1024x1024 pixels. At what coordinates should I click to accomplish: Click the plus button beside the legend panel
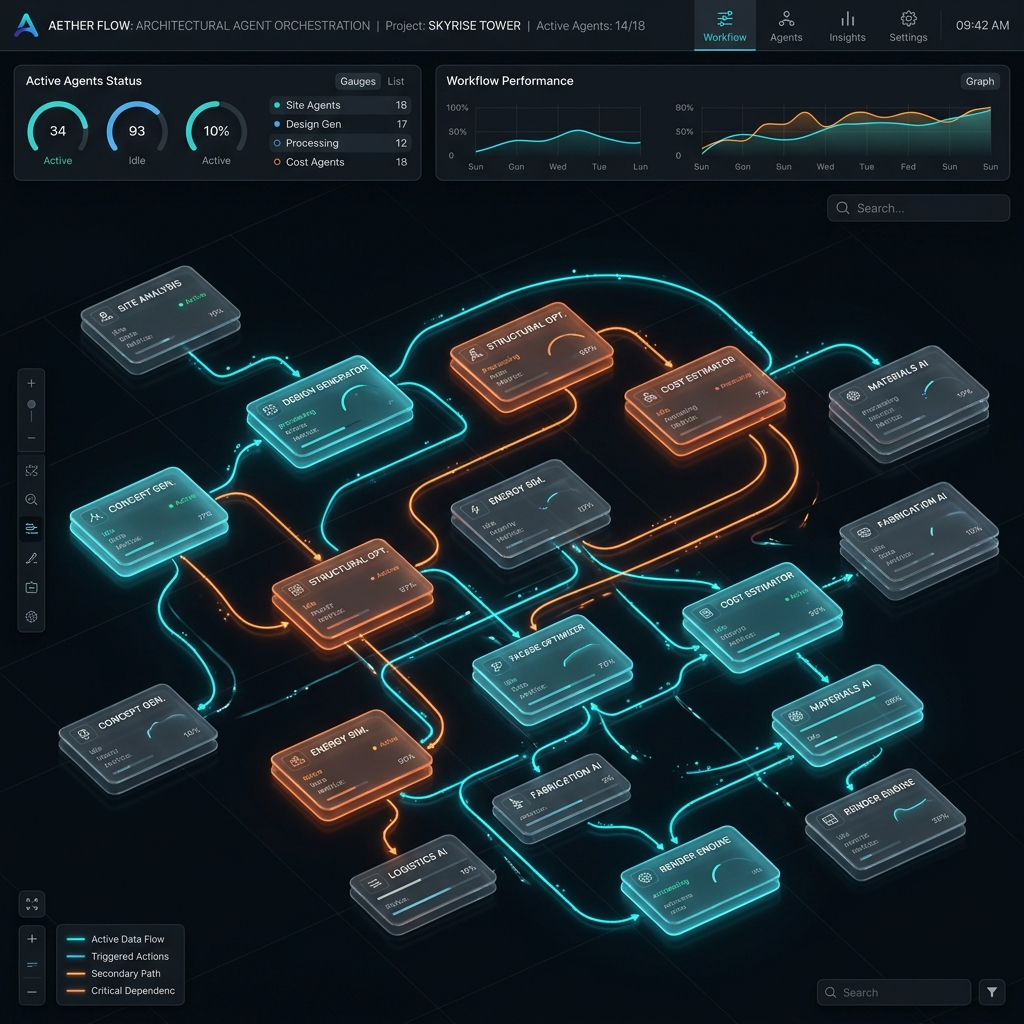(31, 938)
